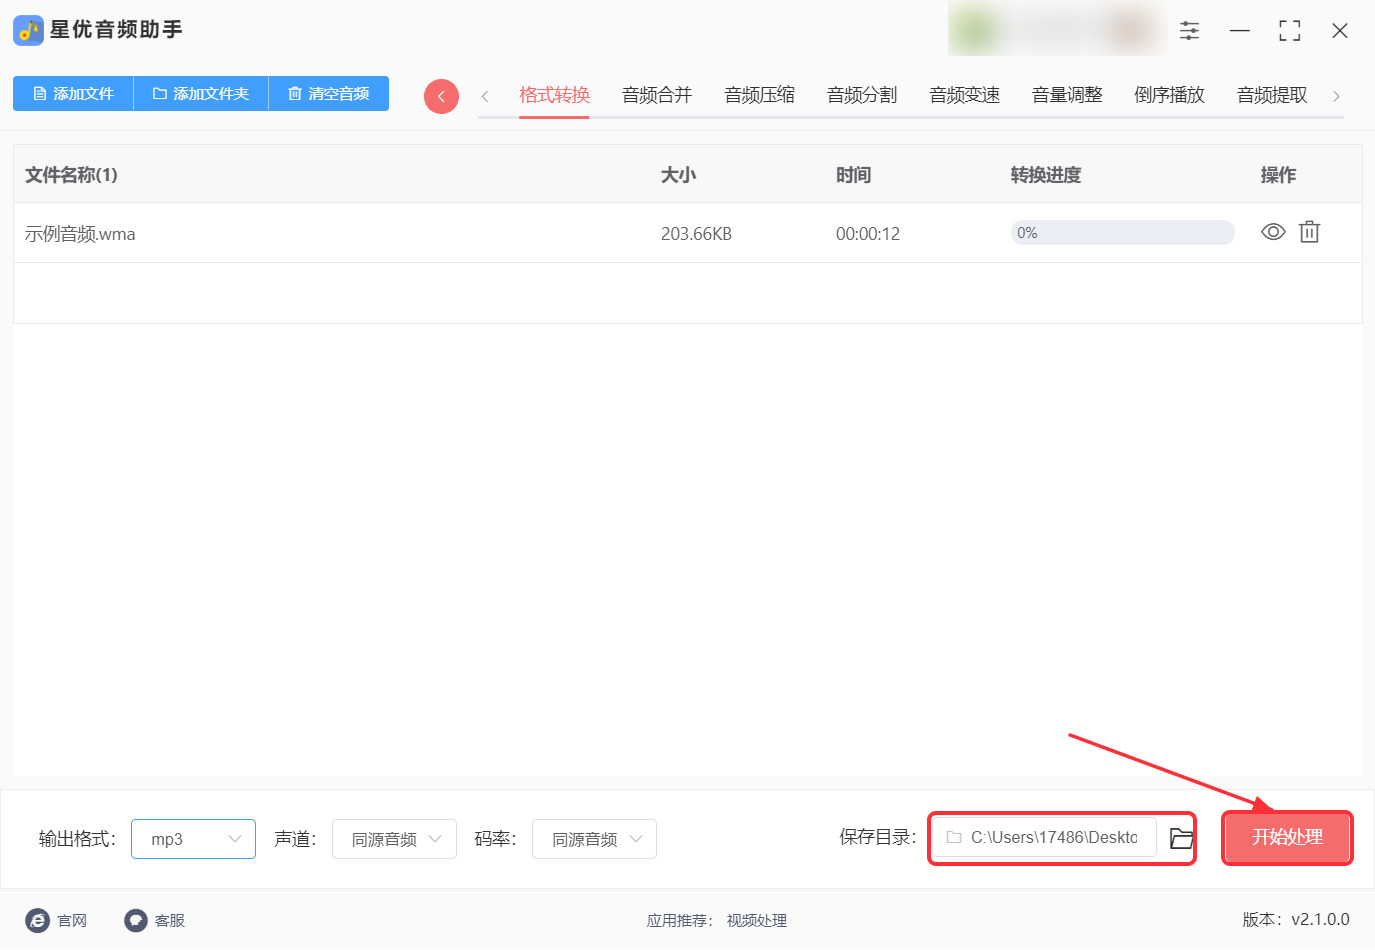Click the 视频处理 recommended app link

pos(757,920)
